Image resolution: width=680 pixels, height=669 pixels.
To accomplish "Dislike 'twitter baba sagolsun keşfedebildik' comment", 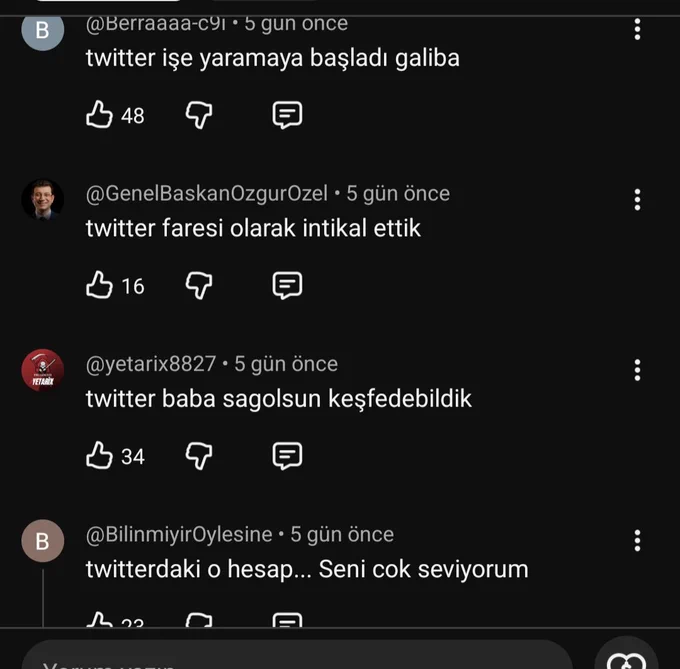I will (199, 456).
